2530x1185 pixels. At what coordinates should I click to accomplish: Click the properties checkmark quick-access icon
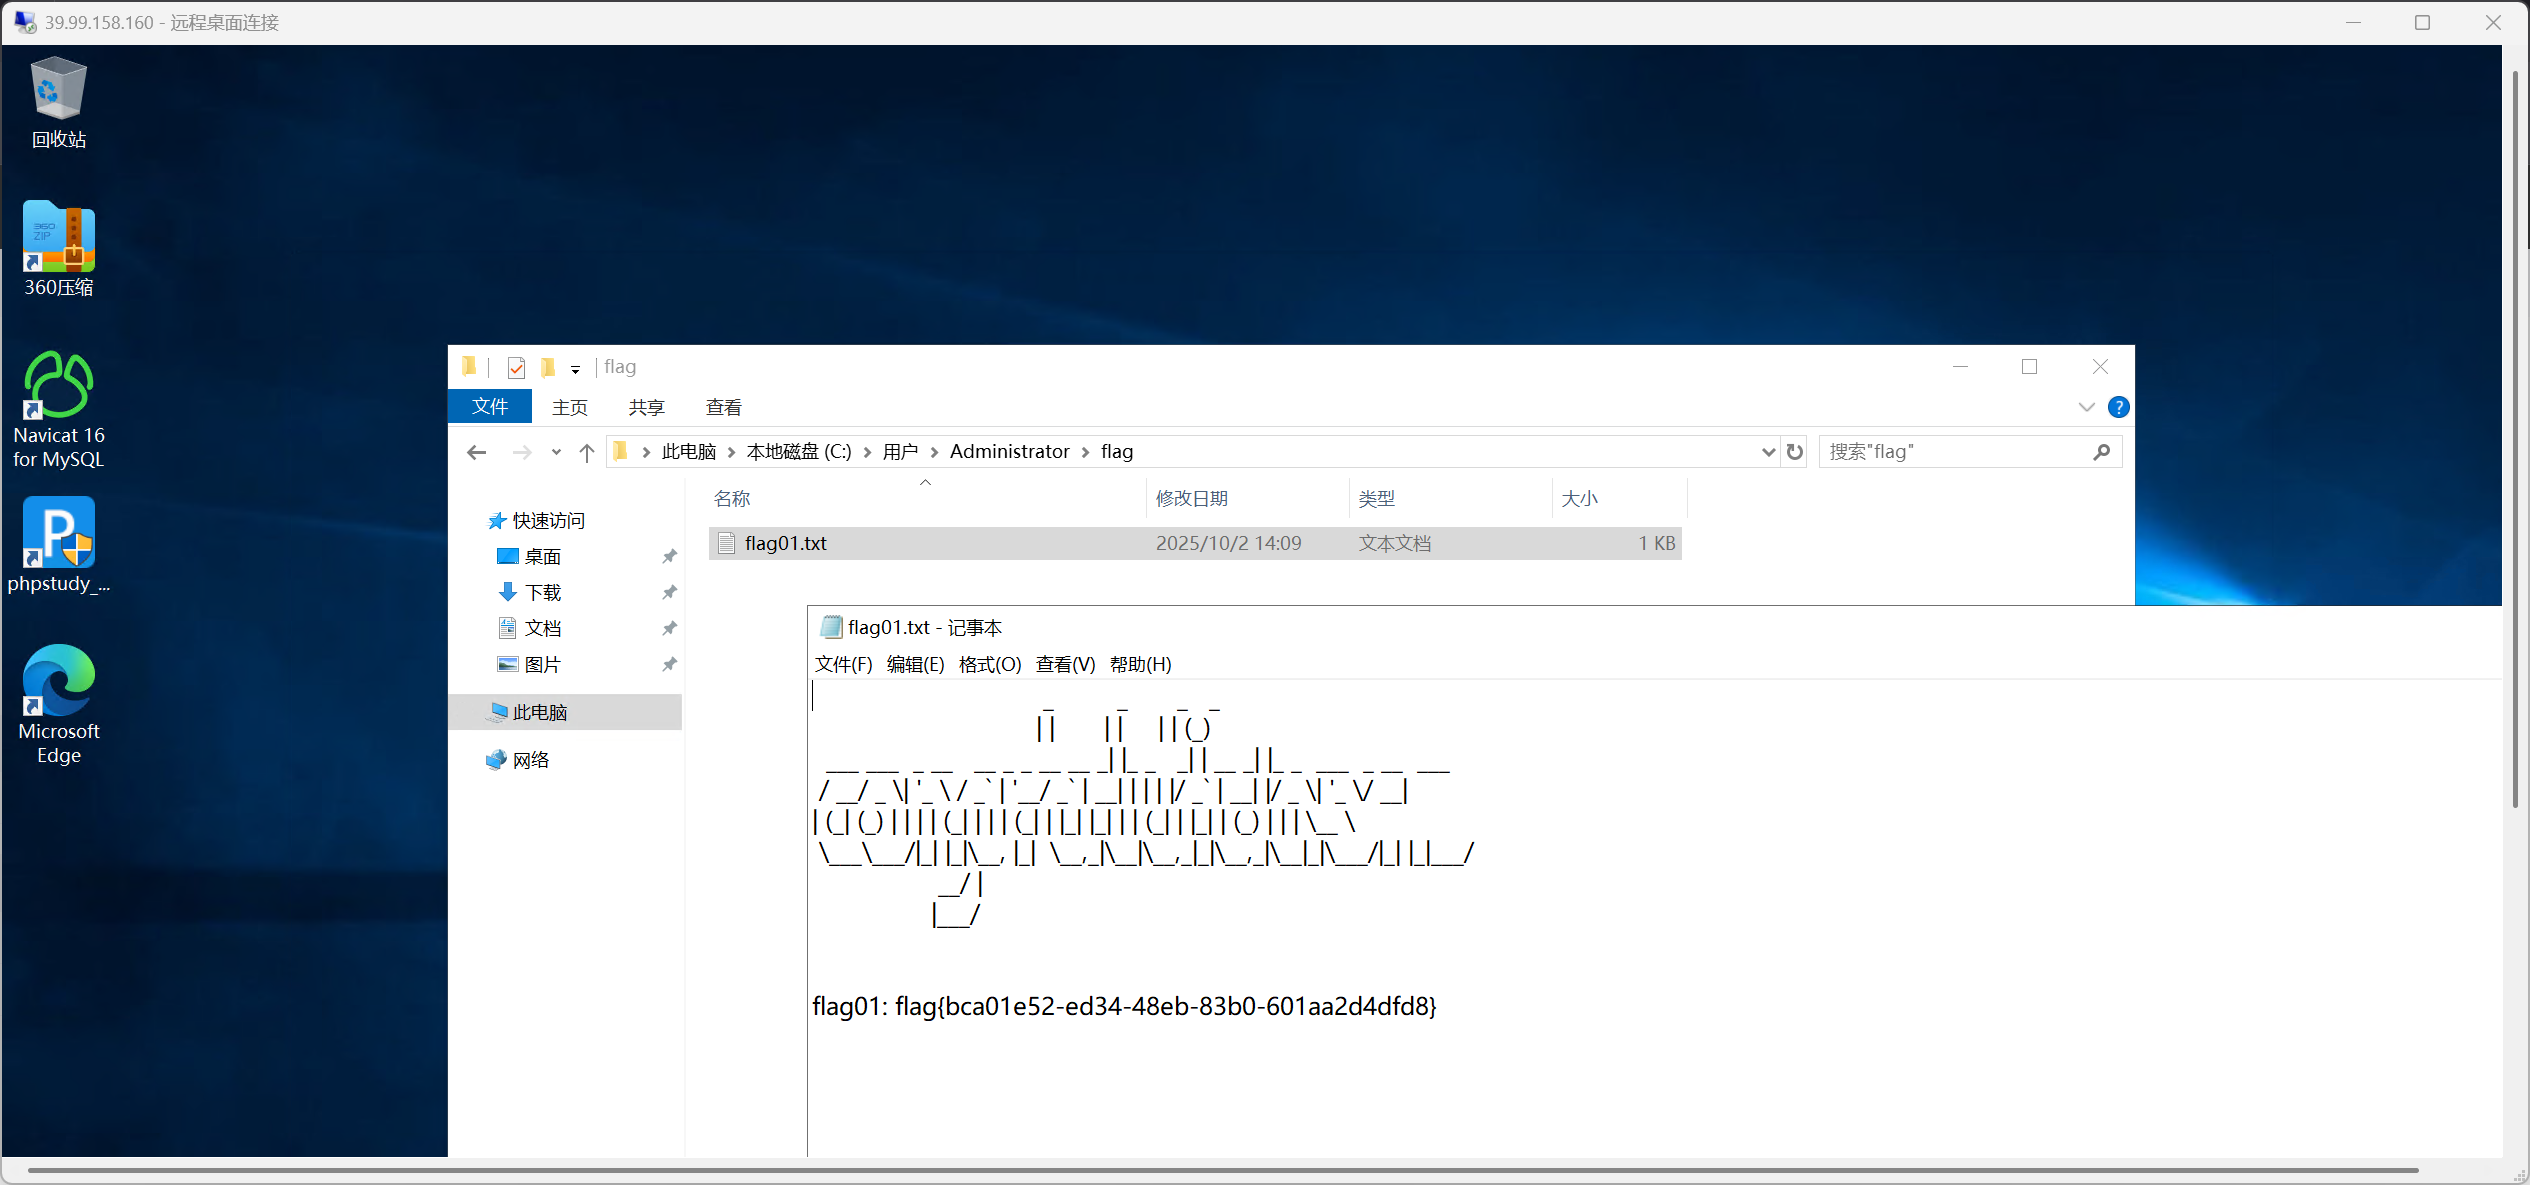(x=516, y=368)
